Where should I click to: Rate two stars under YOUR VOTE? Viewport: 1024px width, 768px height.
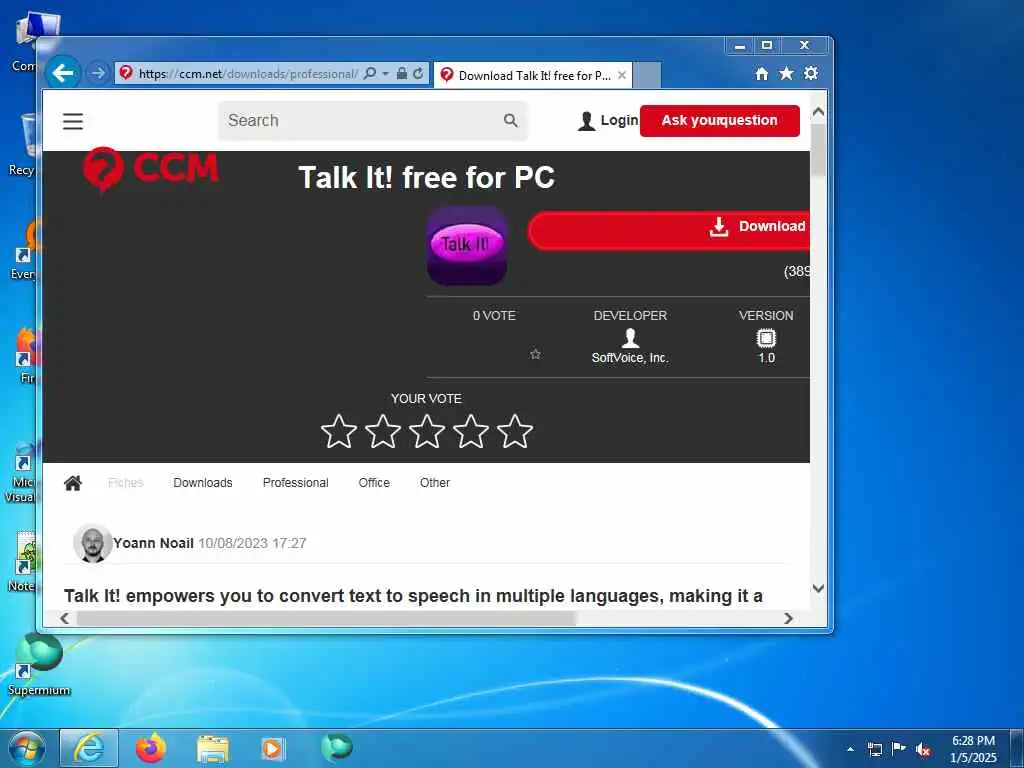[x=383, y=432]
